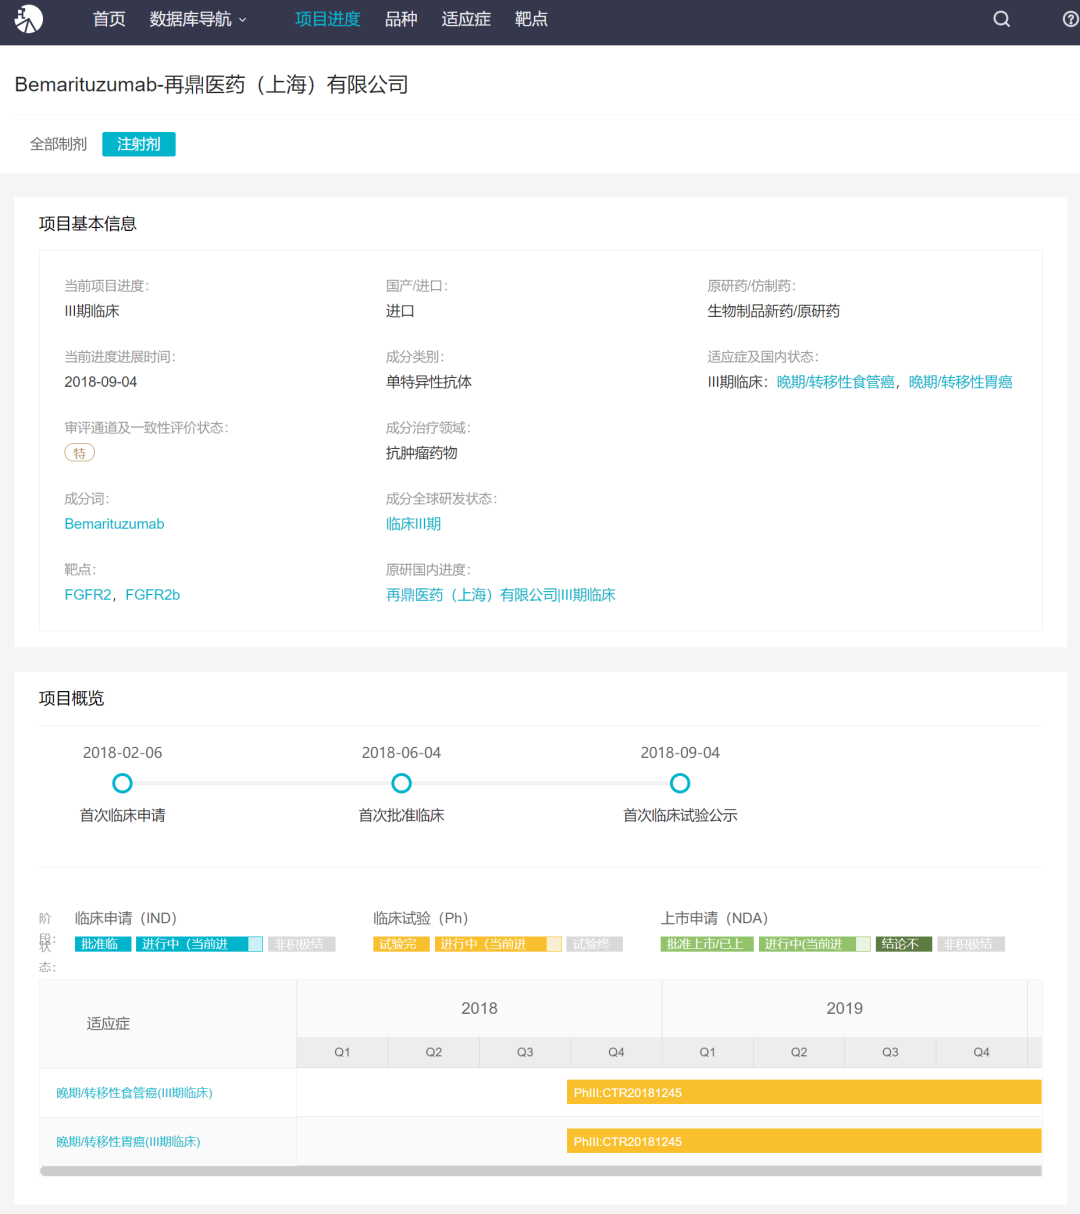
Task: Open 晚期/转移性胃癌(III期临床) row link
Action: point(128,1142)
